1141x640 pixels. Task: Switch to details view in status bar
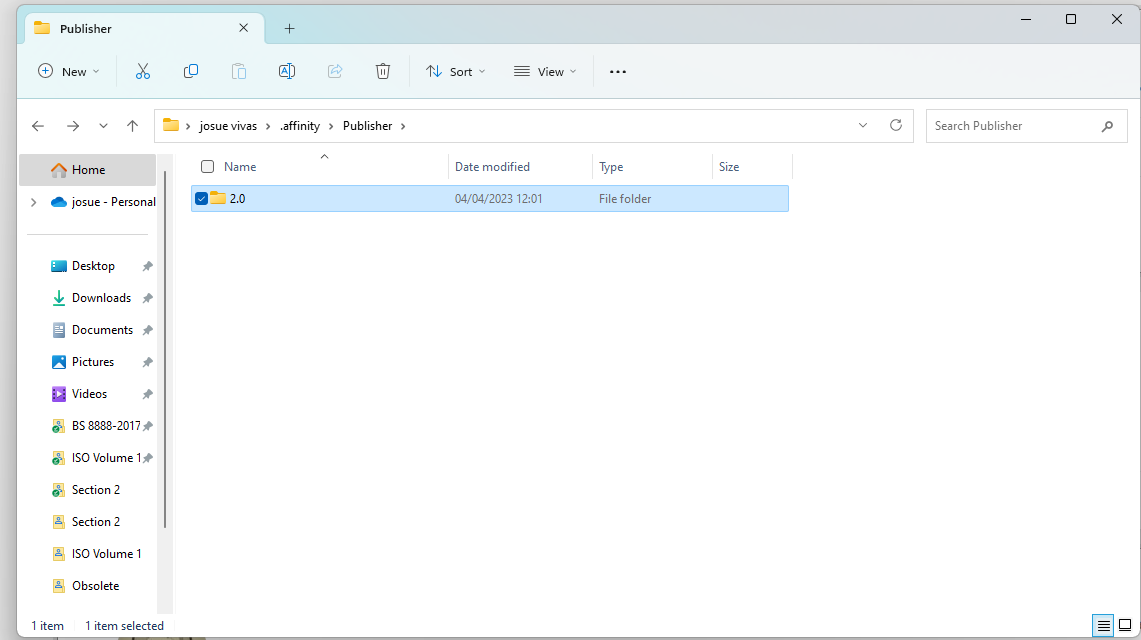click(x=1103, y=626)
